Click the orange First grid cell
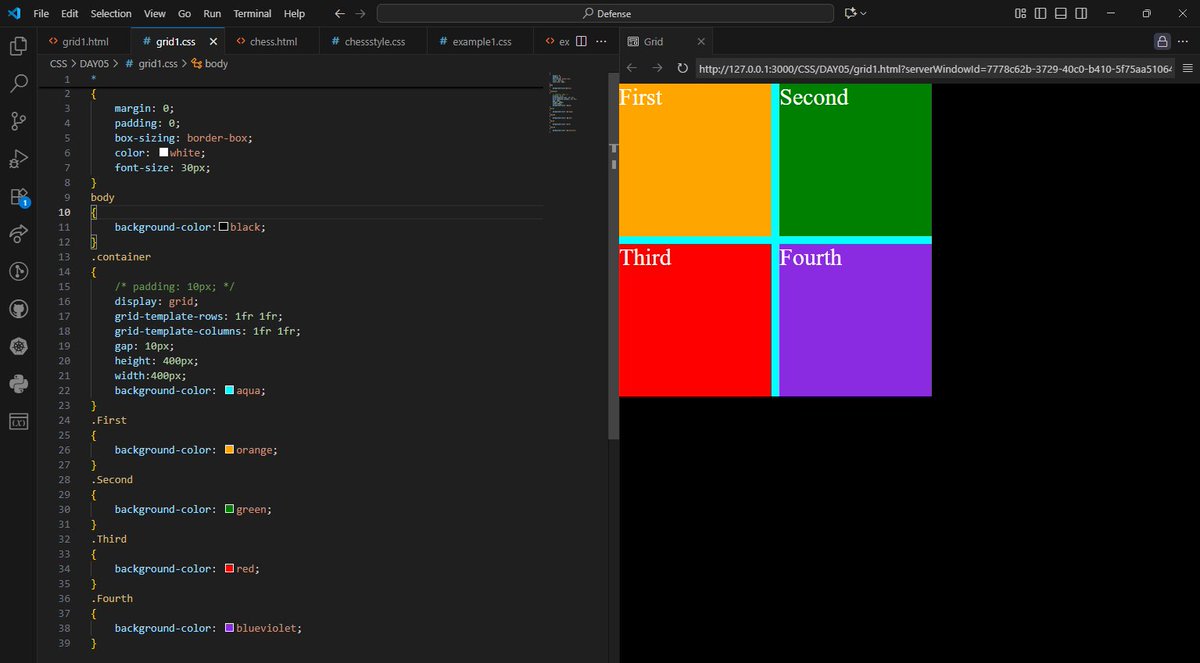 point(695,160)
